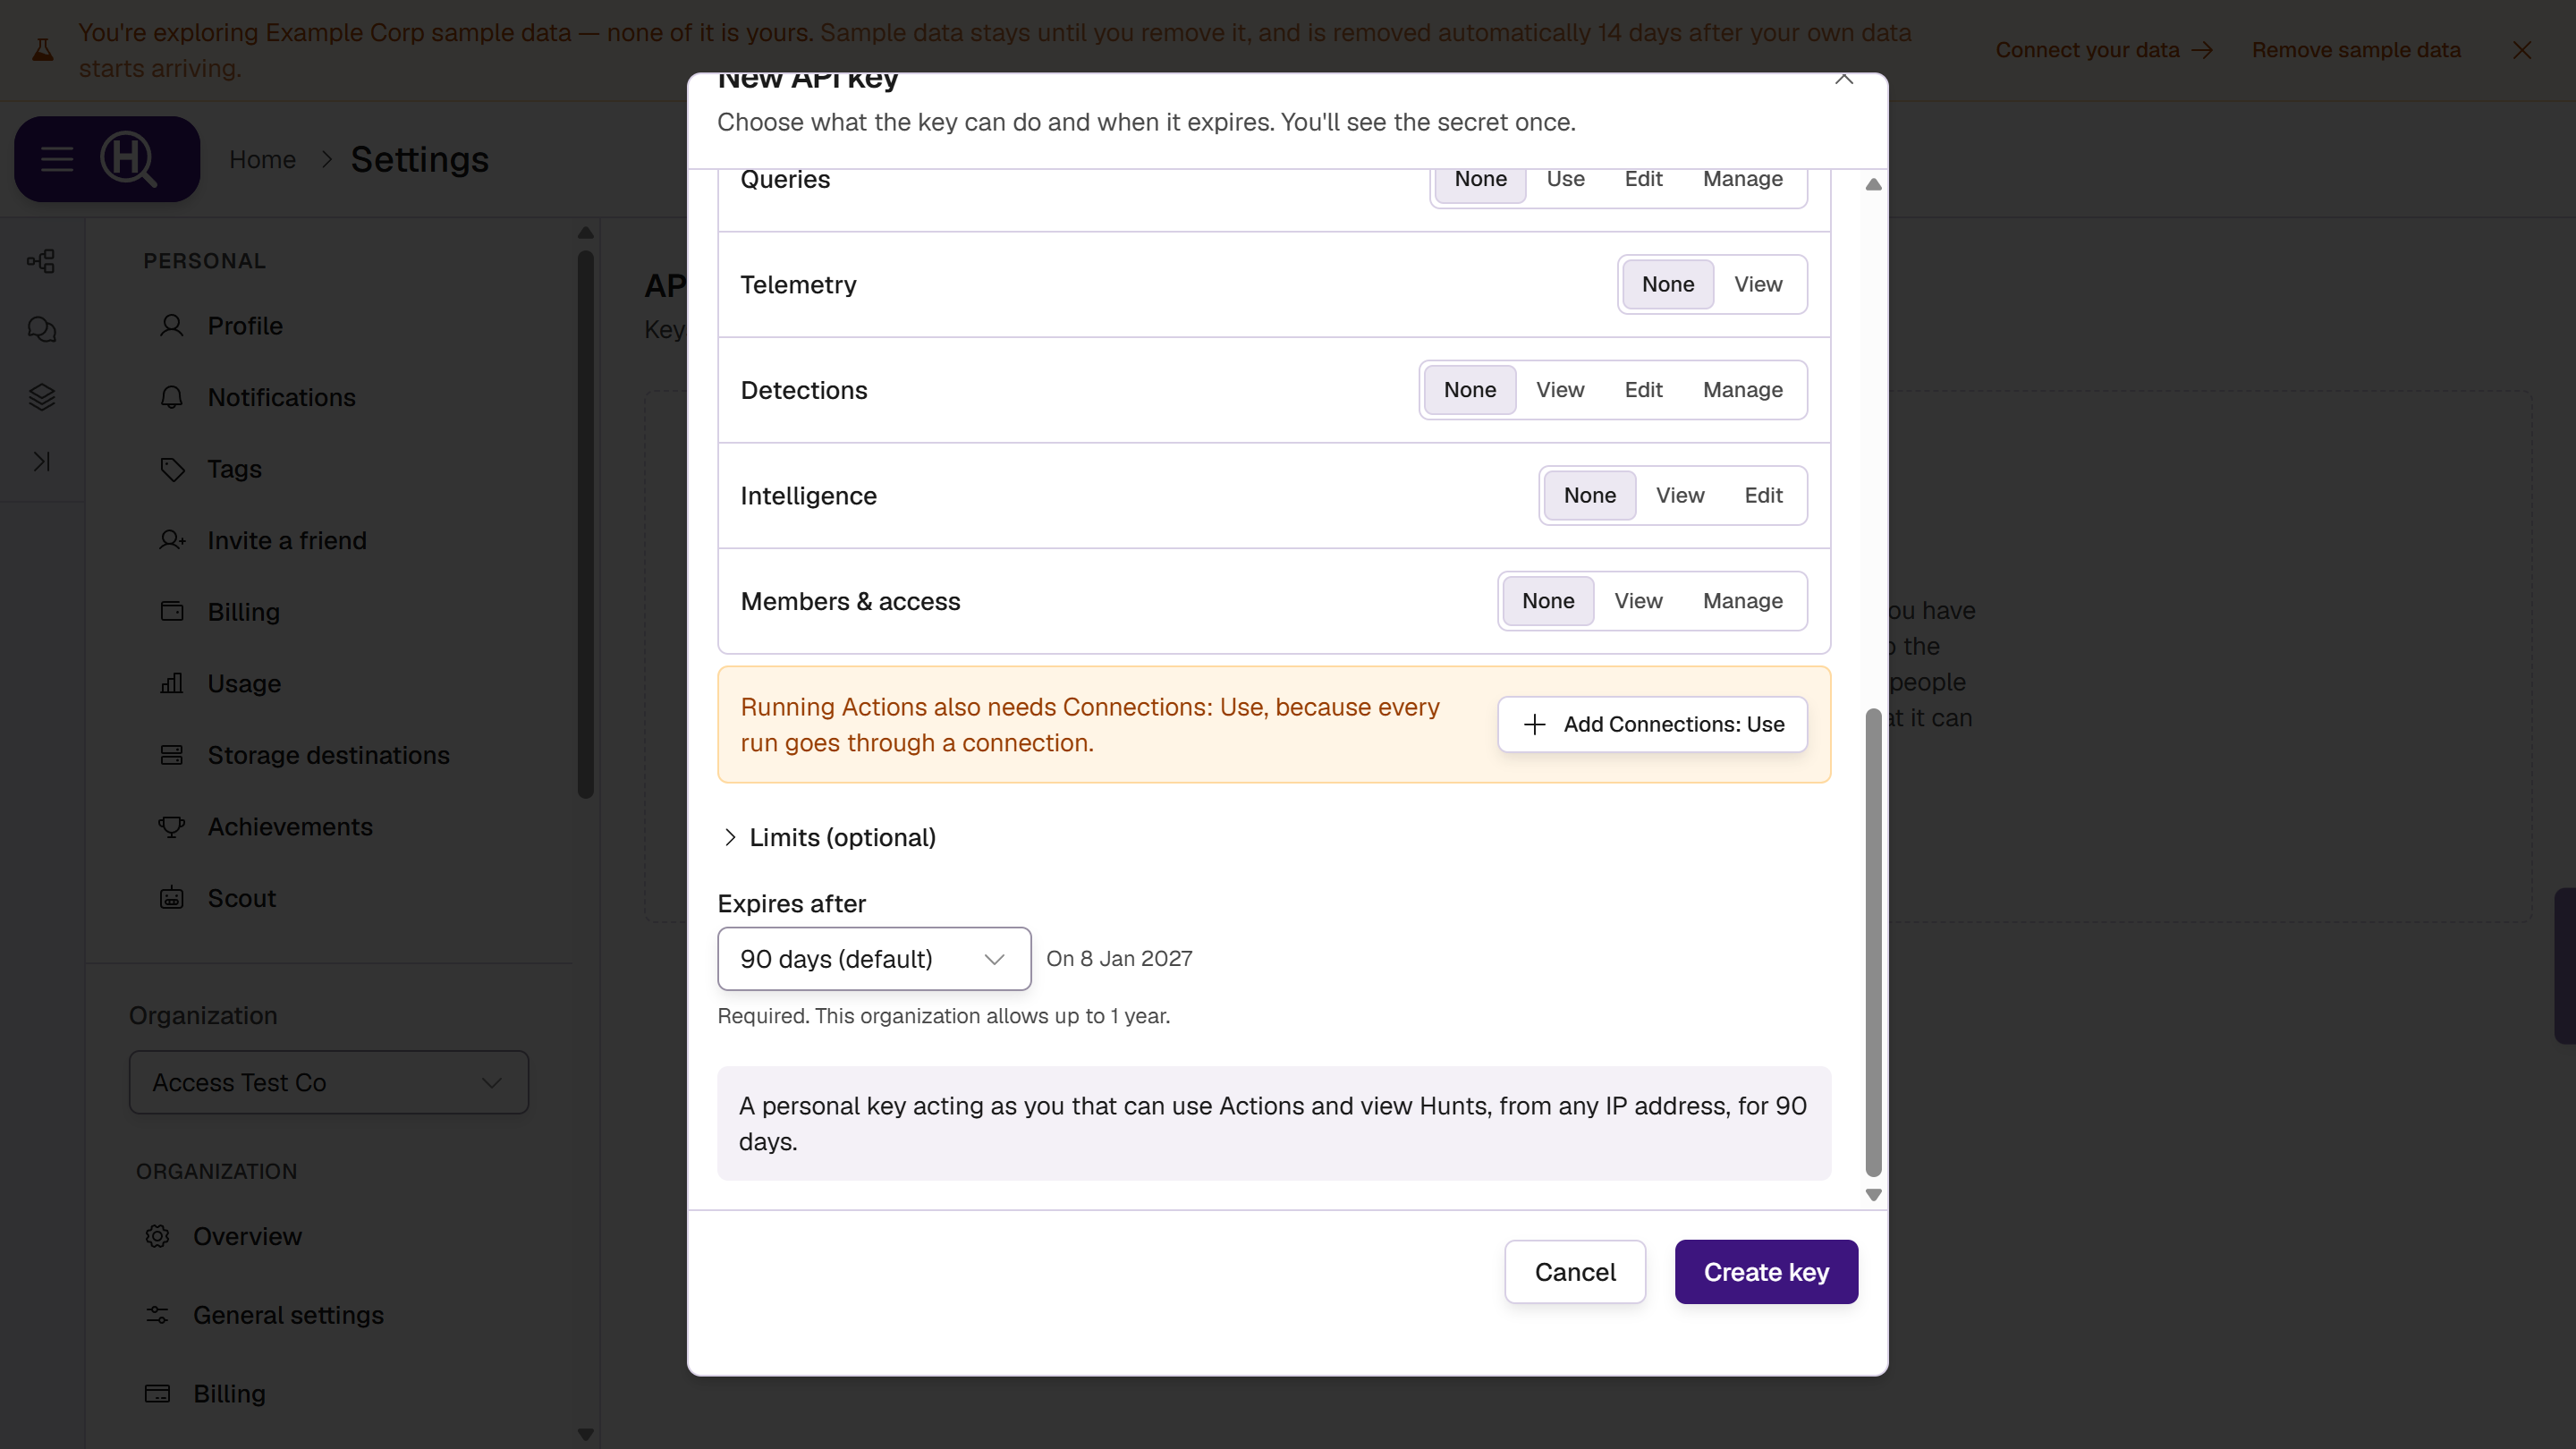Set Members & access to Manage
The height and width of the screenshot is (1449, 2576).
point(1742,601)
